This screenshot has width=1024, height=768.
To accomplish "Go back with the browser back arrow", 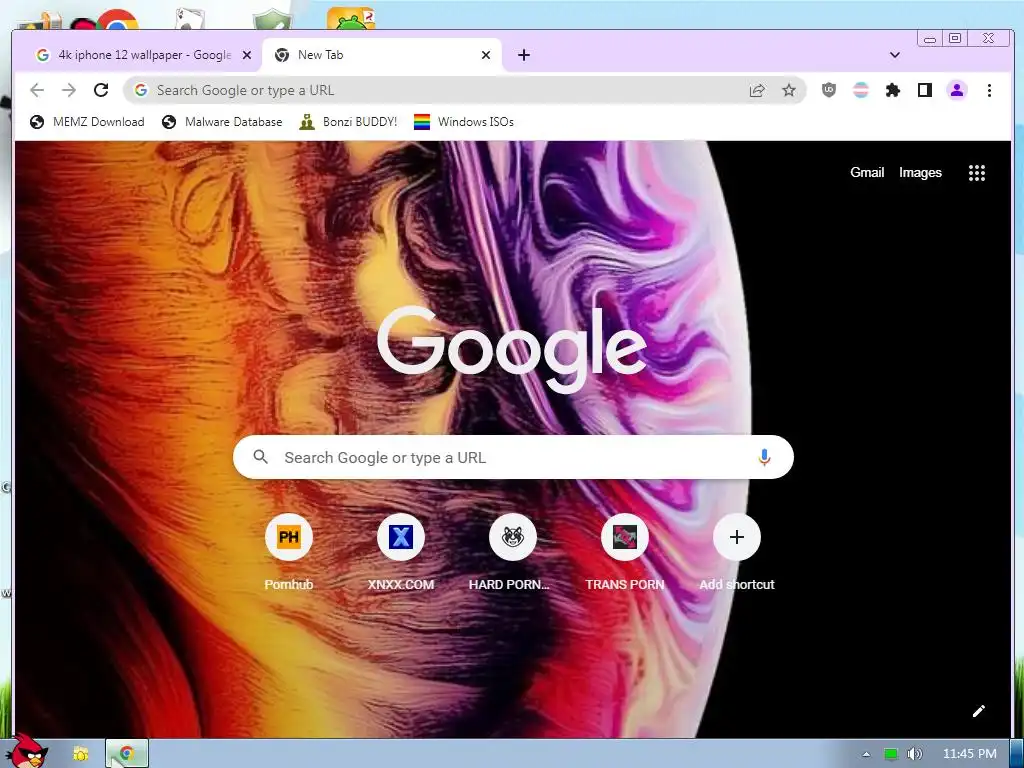I will 37,90.
